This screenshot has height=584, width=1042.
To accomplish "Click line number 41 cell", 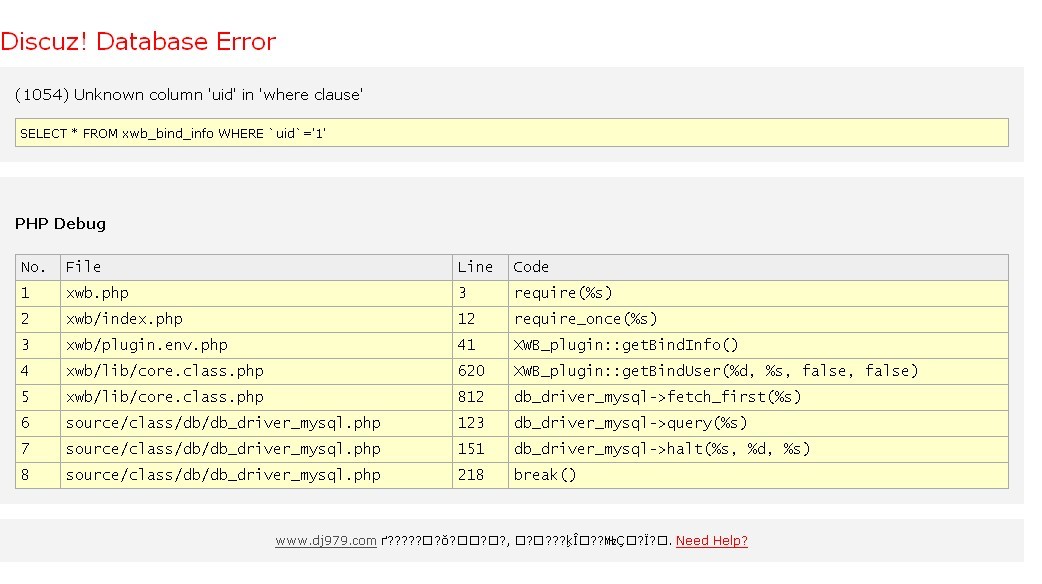I will pos(480,345).
